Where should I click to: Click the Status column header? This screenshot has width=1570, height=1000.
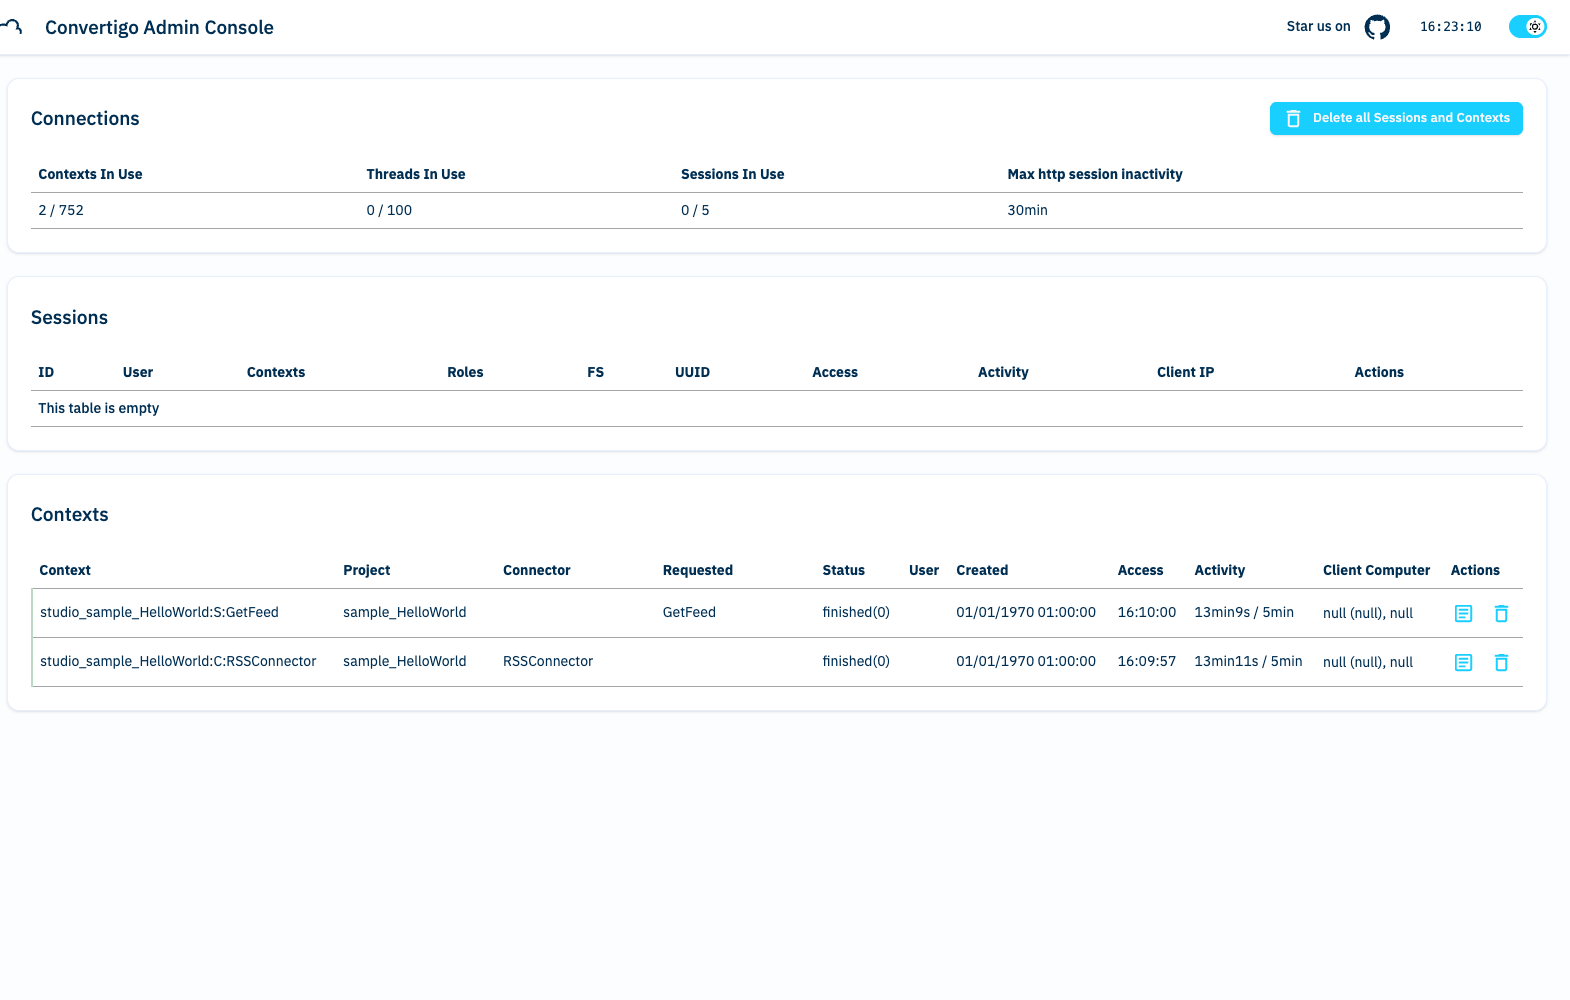click(843, 570)
